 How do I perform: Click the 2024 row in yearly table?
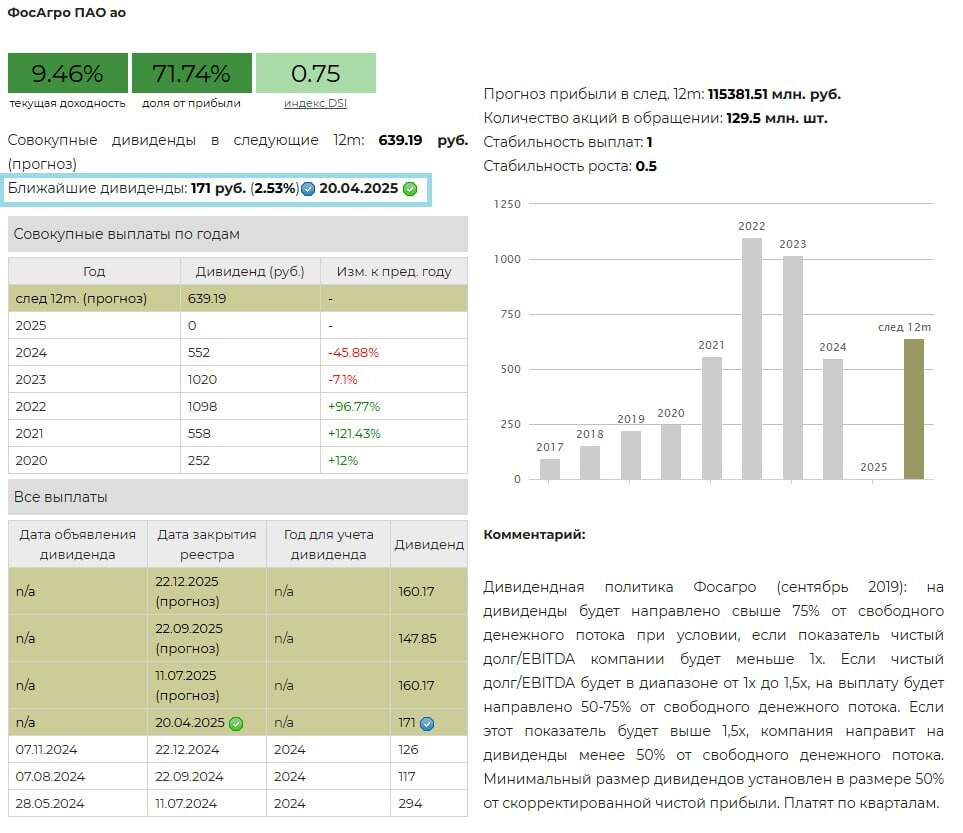[x=237, y=352]
